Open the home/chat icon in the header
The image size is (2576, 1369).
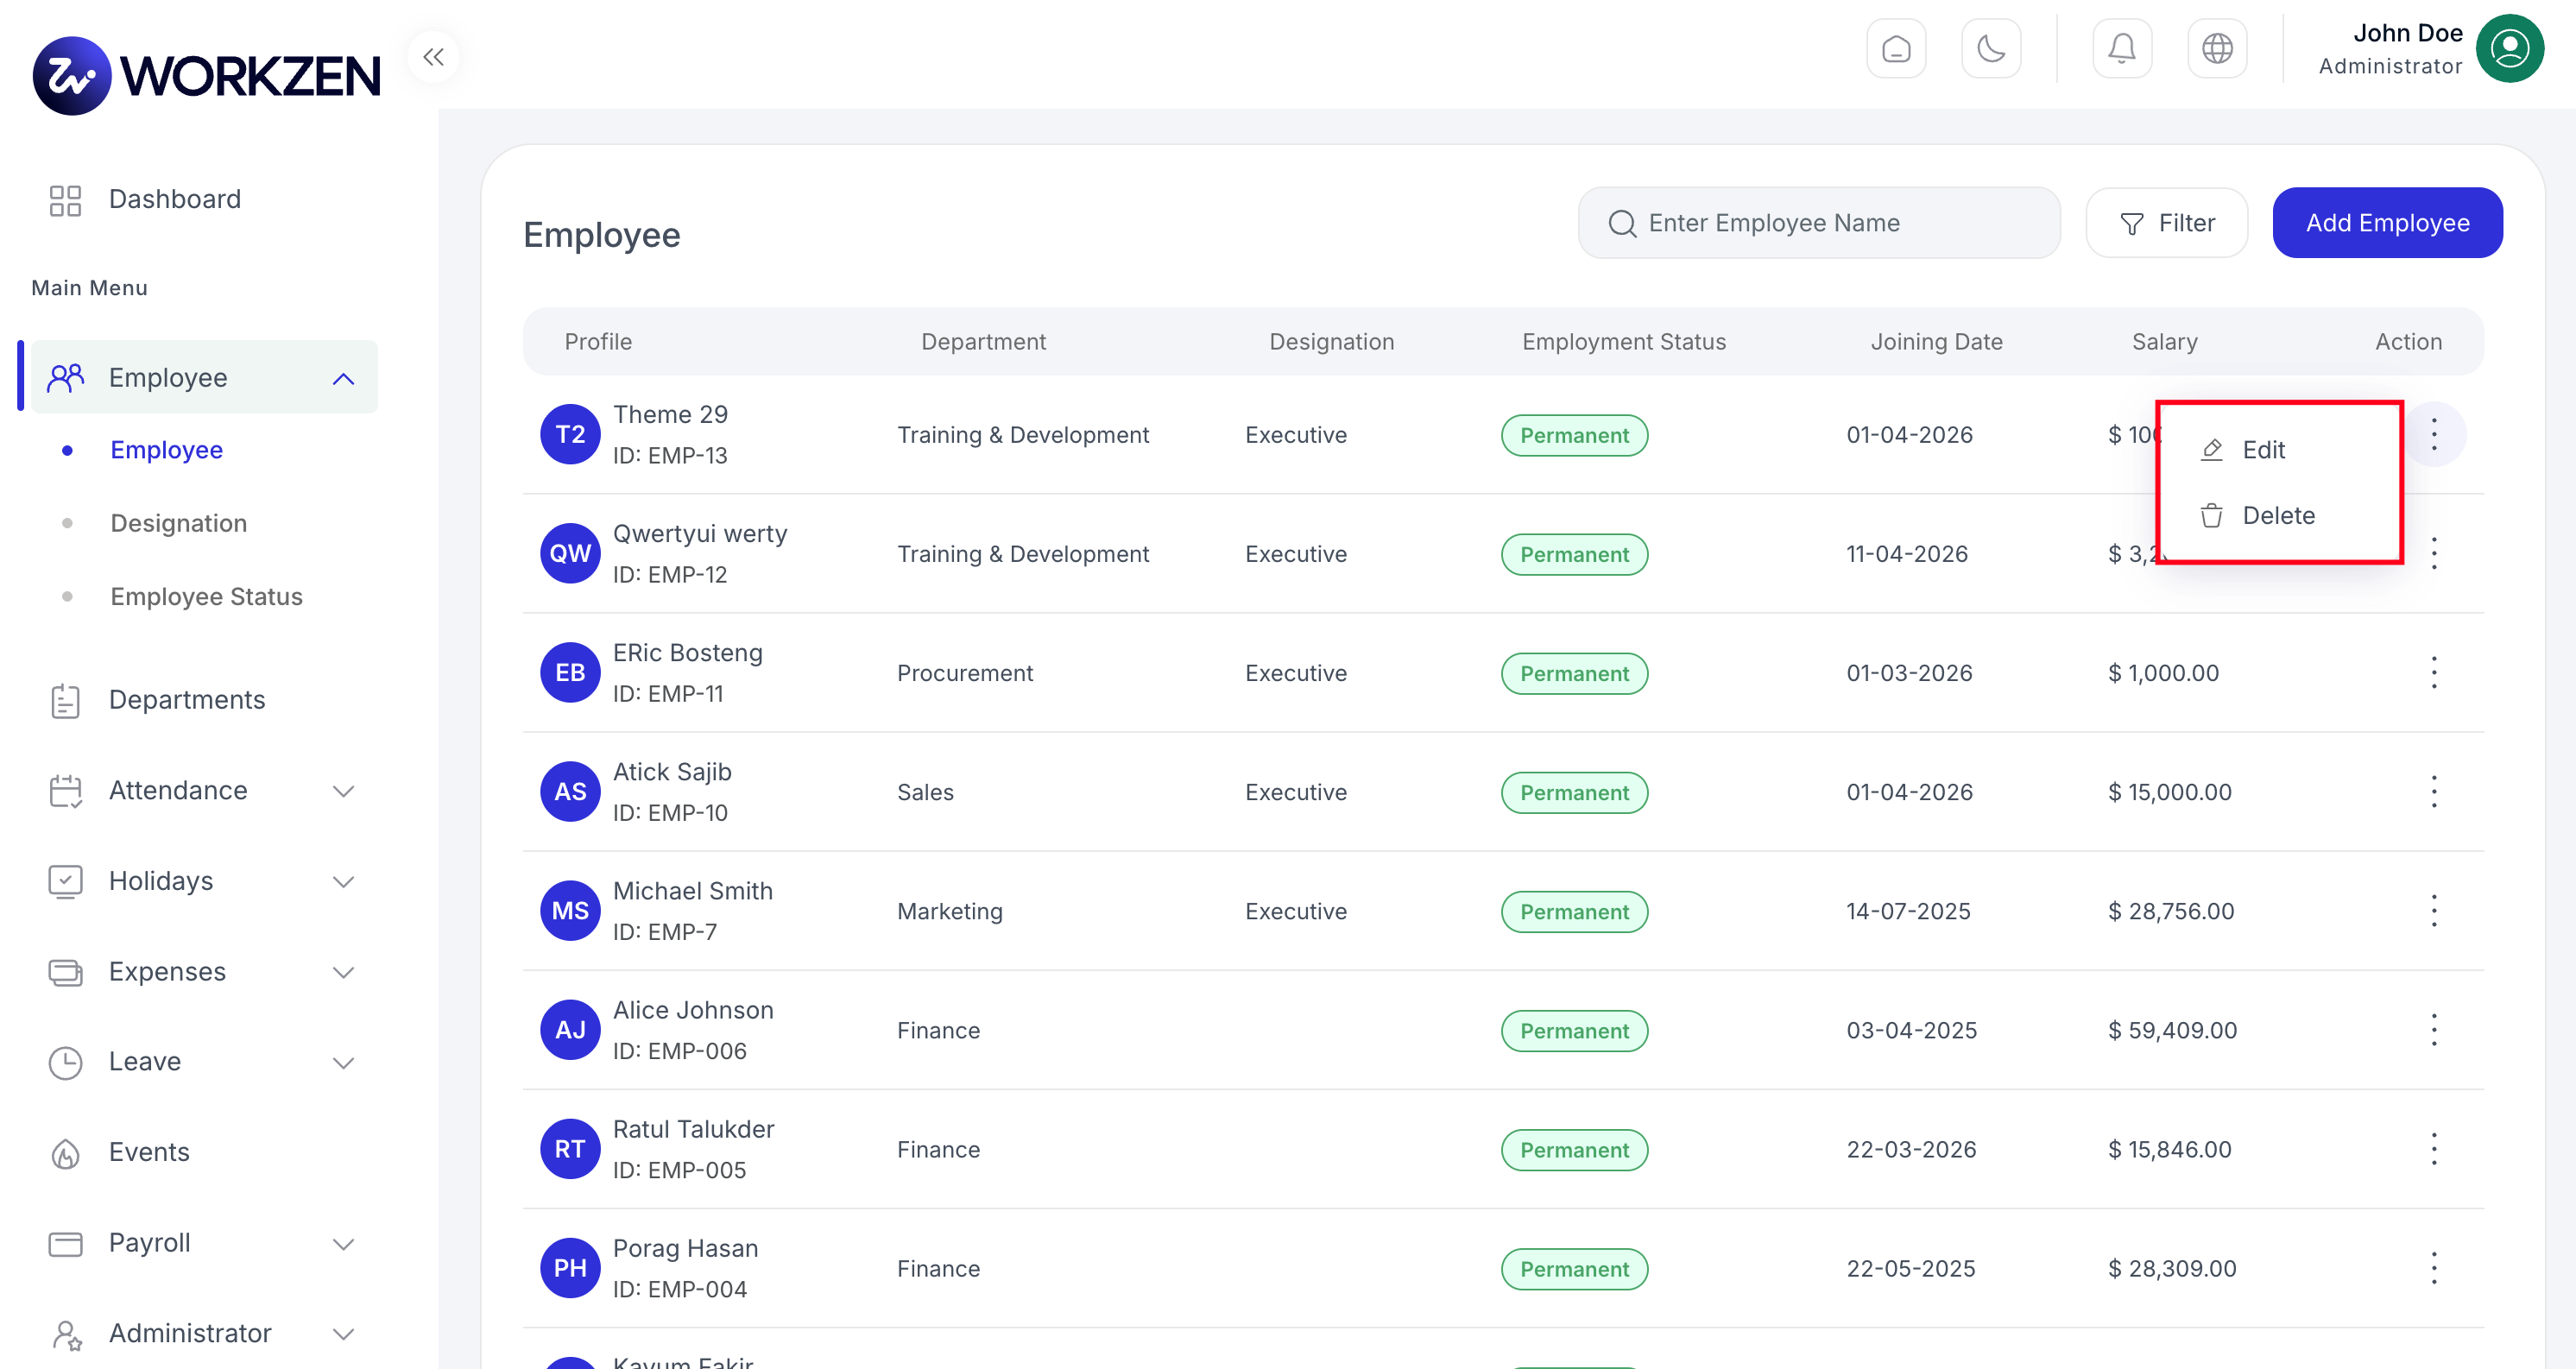(x=1895, y=49)
